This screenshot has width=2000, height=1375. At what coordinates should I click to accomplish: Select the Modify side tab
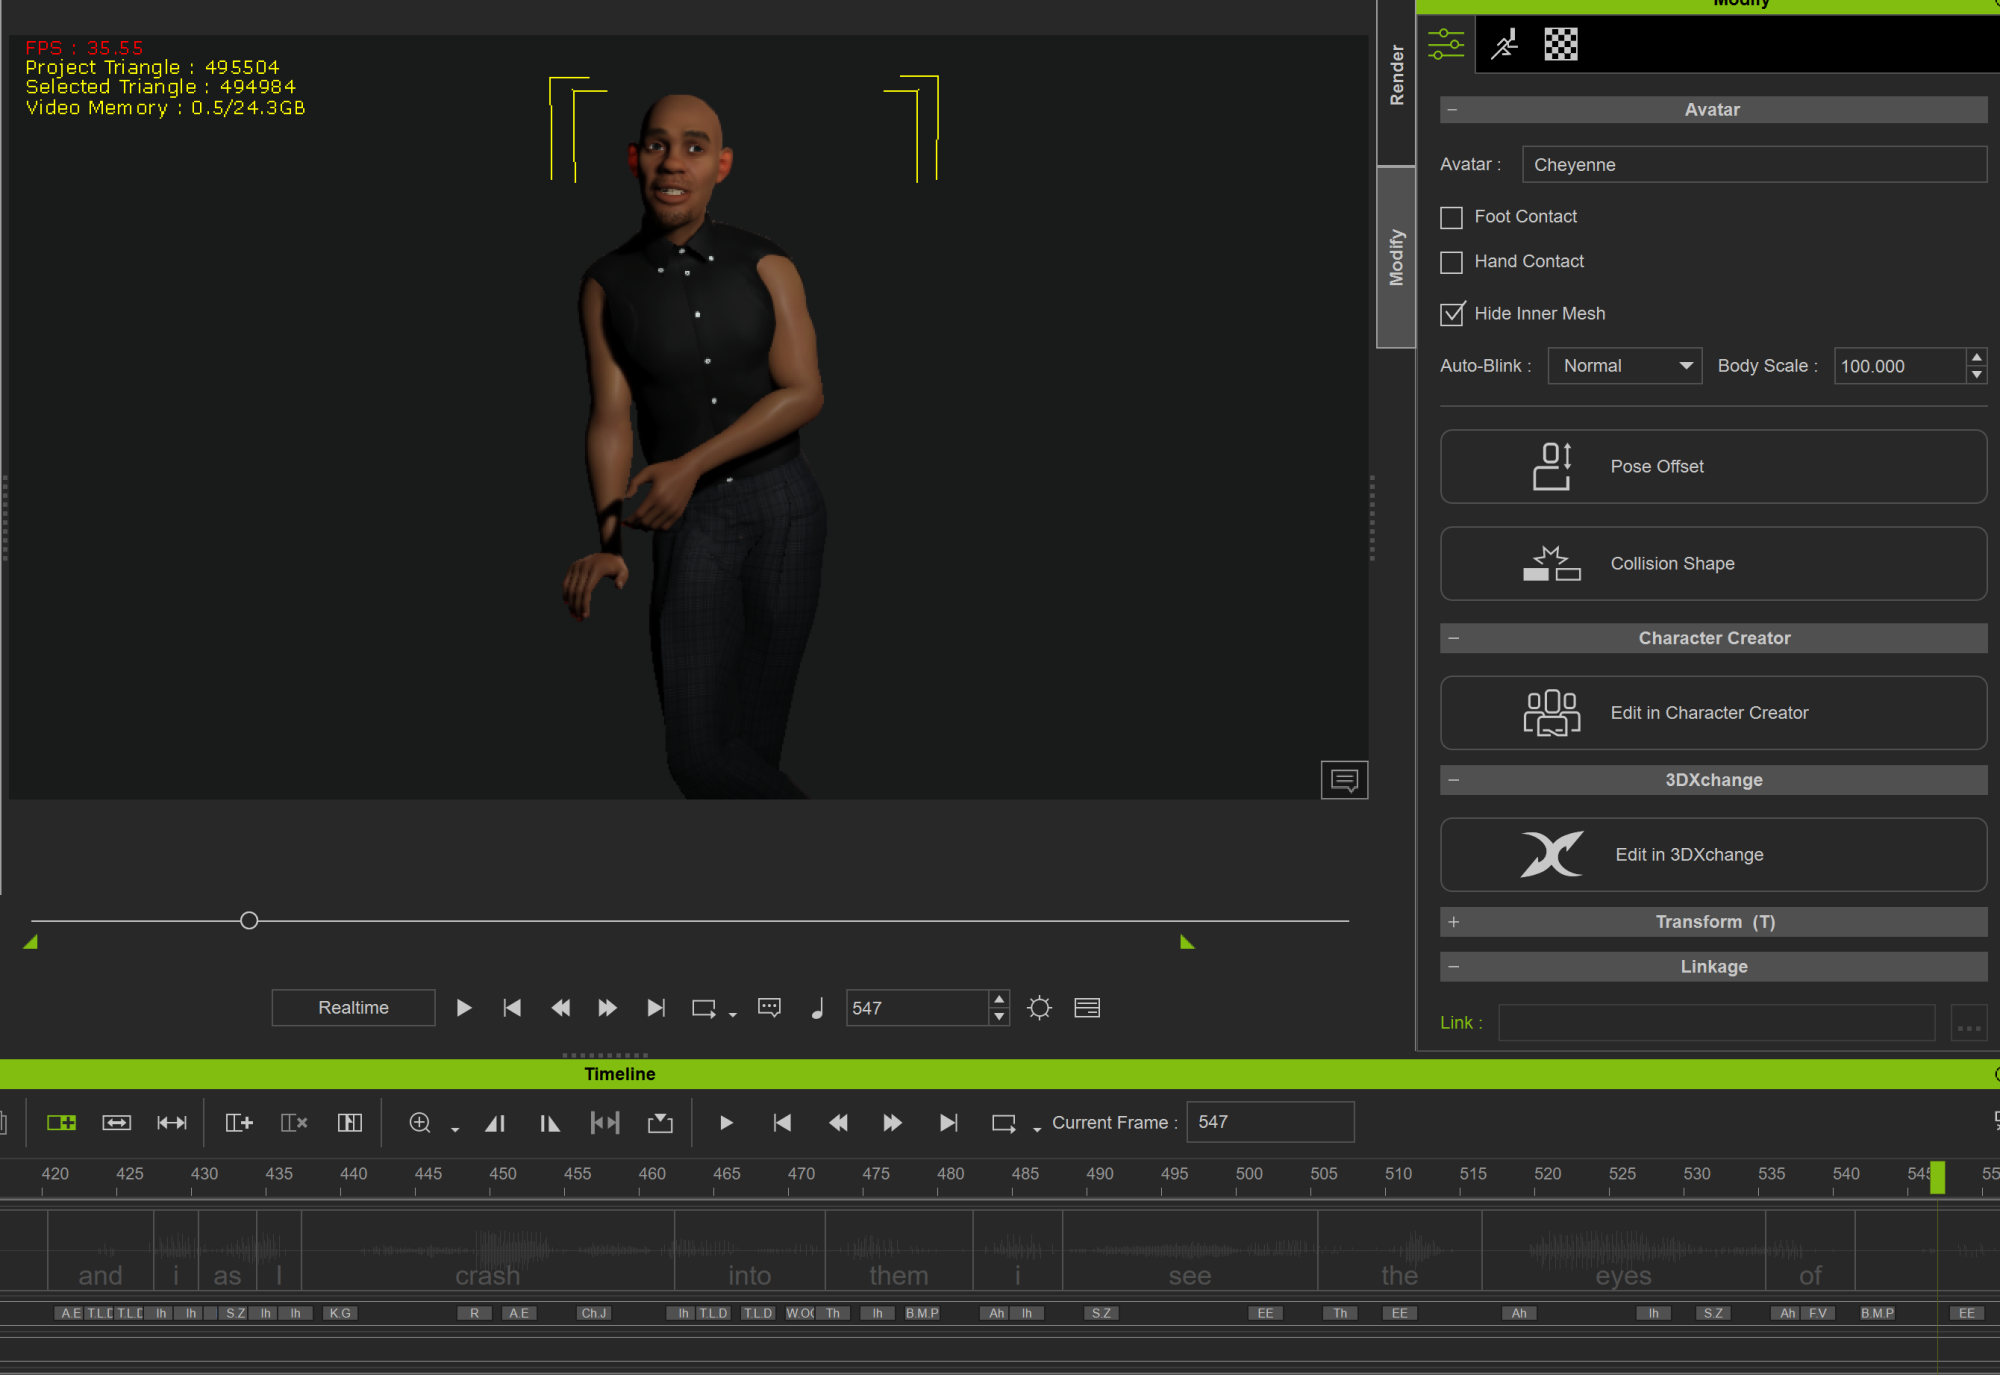coord(1396,257)
